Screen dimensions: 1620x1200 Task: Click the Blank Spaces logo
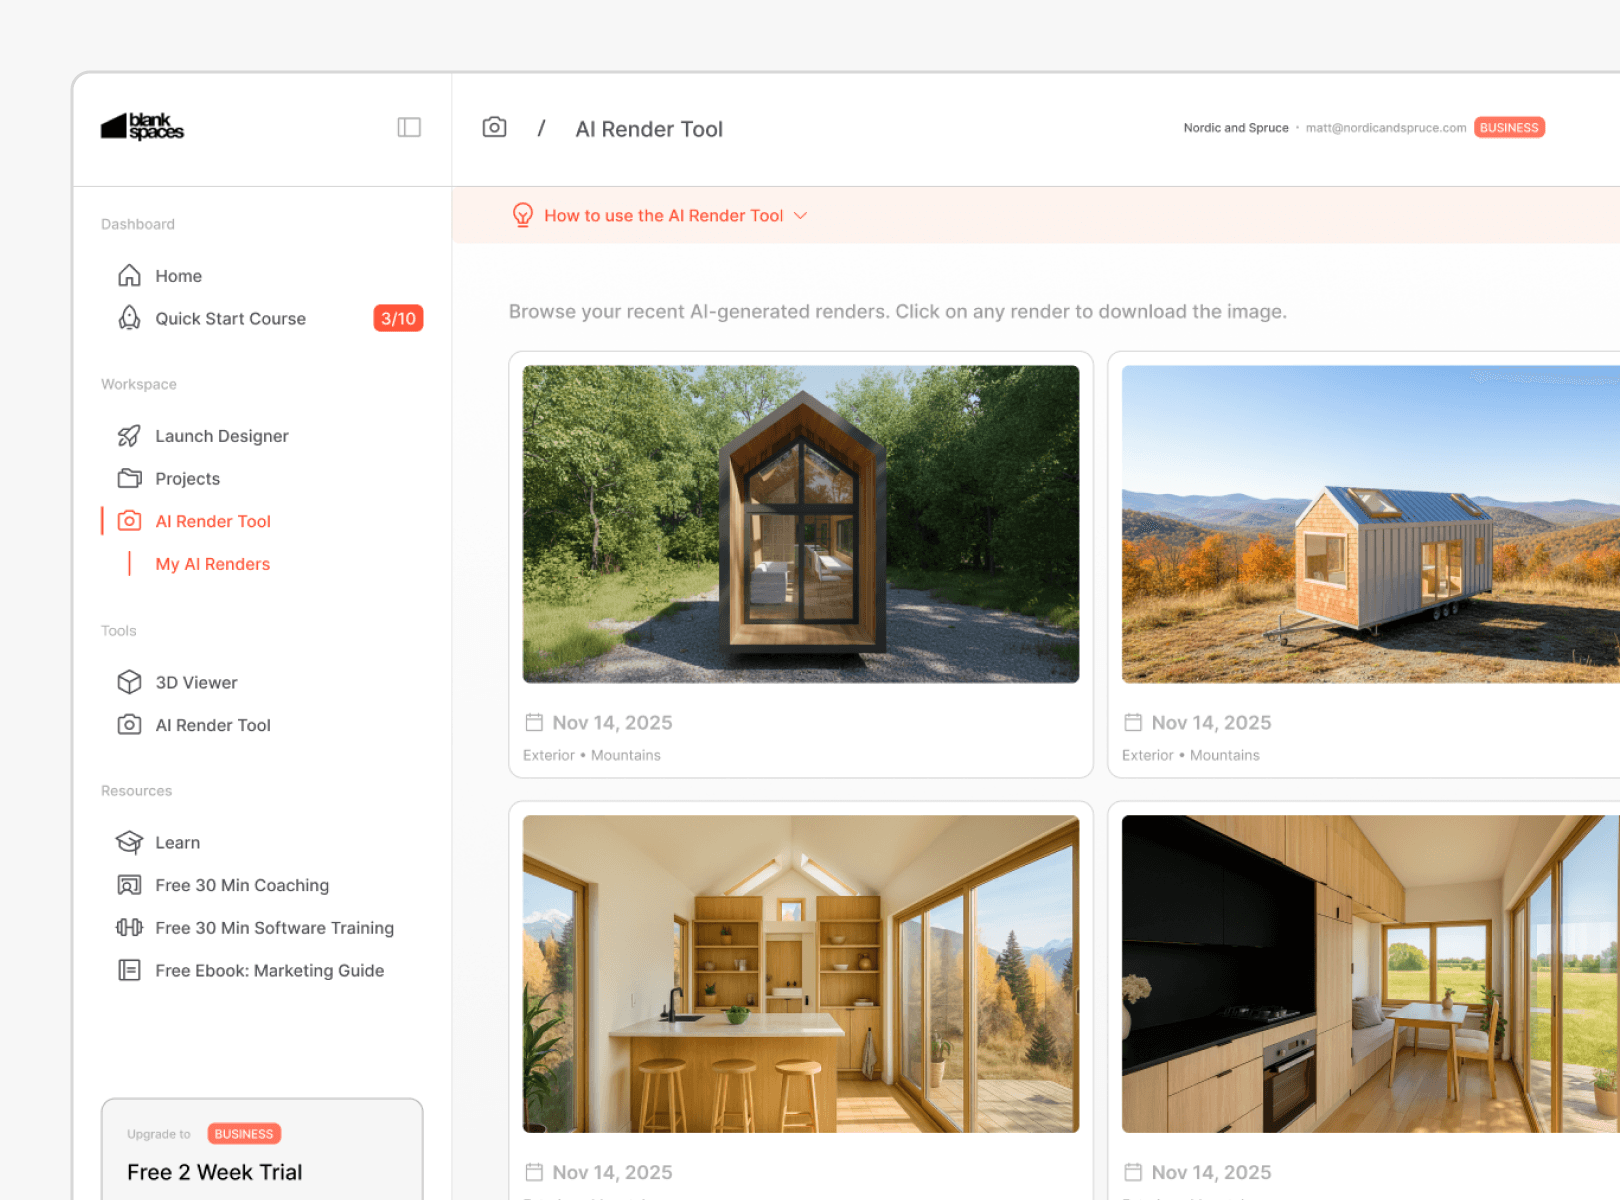pos(142,127)
